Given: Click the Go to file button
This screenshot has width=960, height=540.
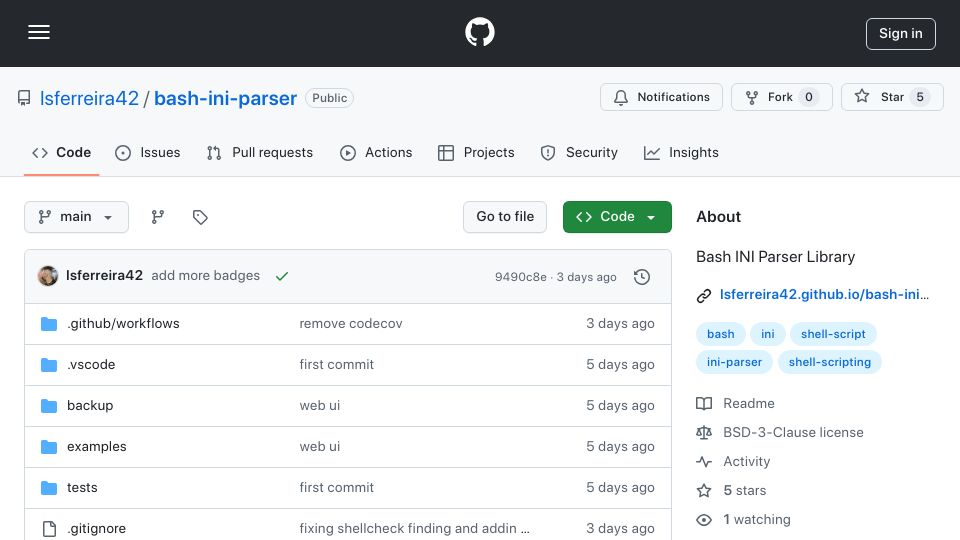Looking at the screenshot, I should [x=505, y=217].
